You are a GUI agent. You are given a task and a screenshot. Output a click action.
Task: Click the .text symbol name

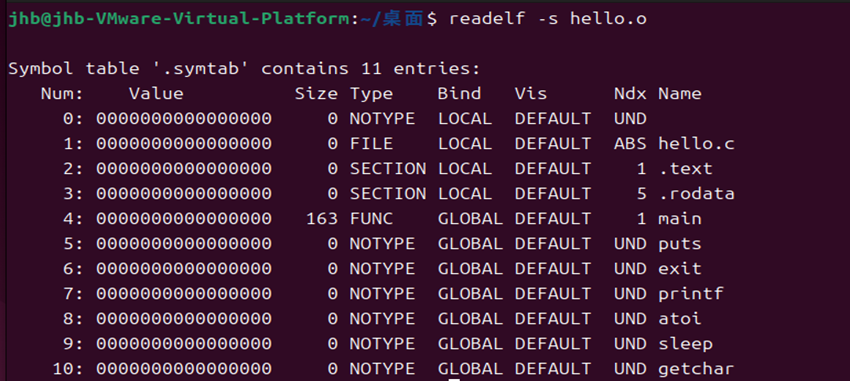(685, 169)
